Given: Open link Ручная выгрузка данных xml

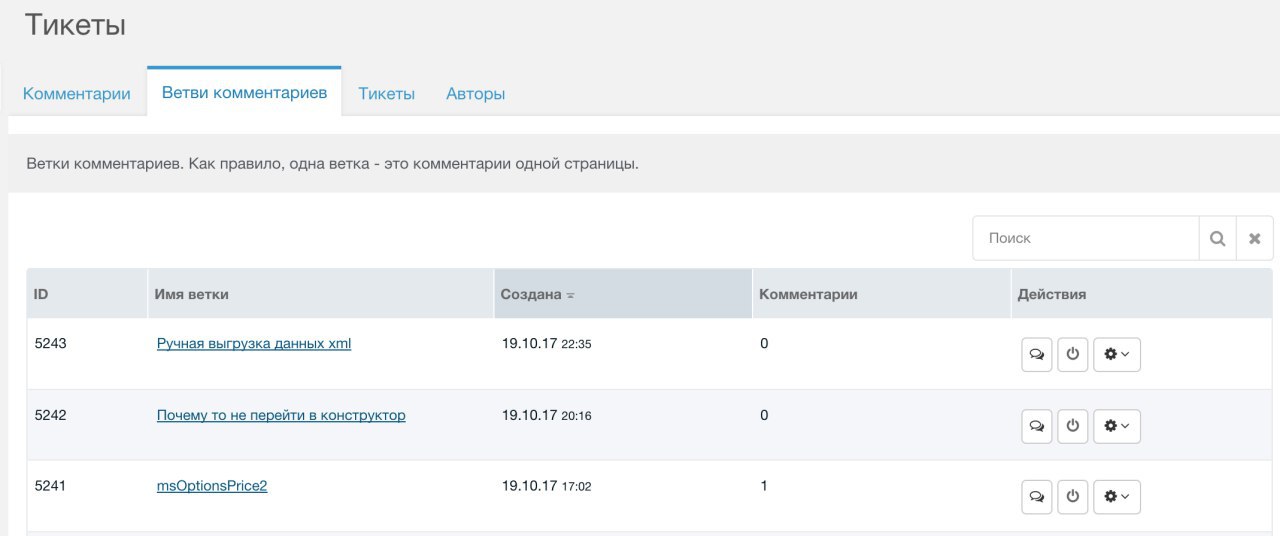Looking at the screenshot, I should click(x=254, y=343).
